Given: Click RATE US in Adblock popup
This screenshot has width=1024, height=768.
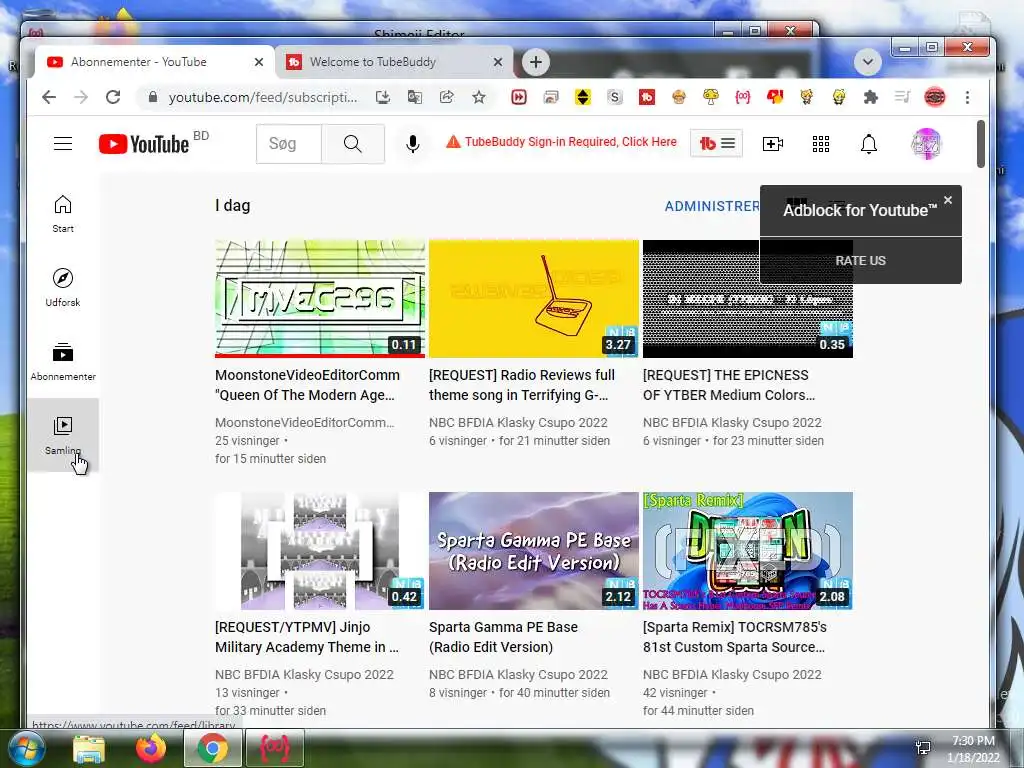Looking at the screenshot, I should tap(860, 261).
